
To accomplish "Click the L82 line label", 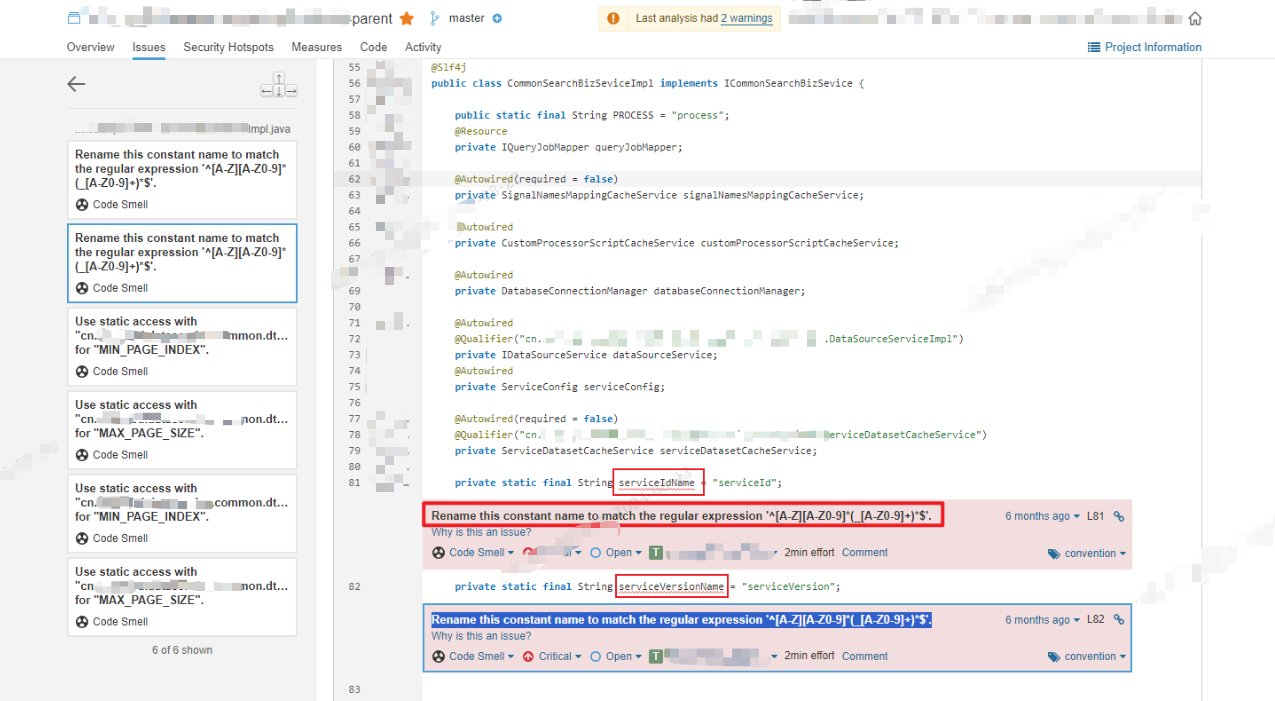I will coord(1096,620).
